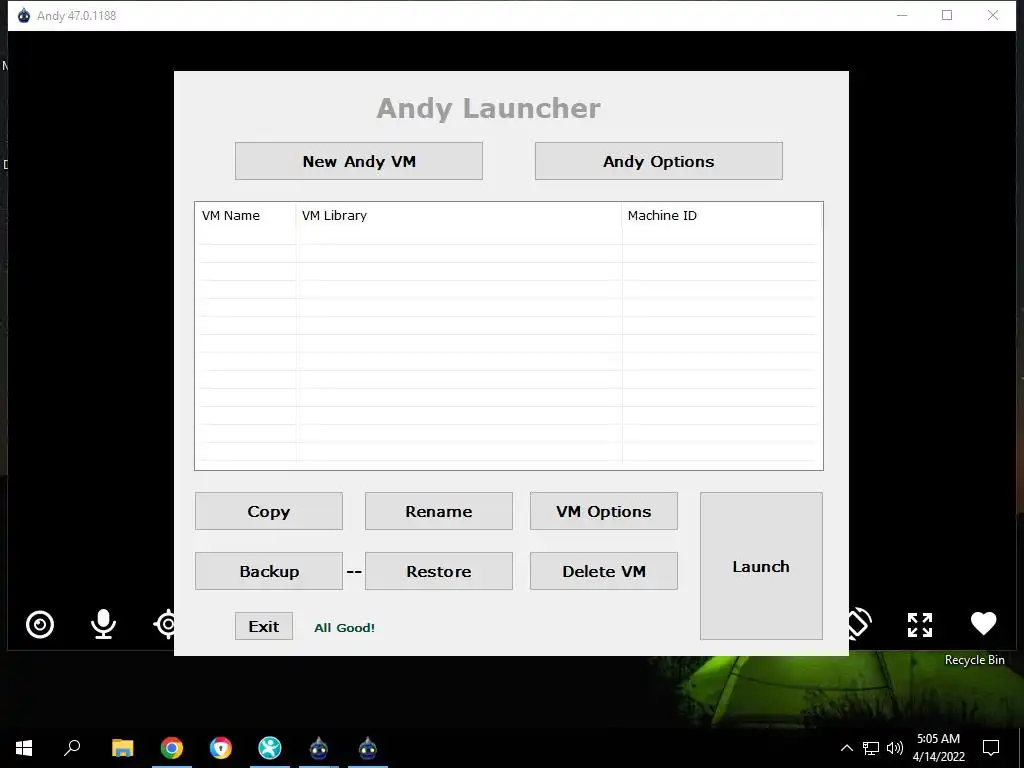The height and width of the screenshot is (768, 1024).
Task: Click Delete VM
Action: [603, 571]
